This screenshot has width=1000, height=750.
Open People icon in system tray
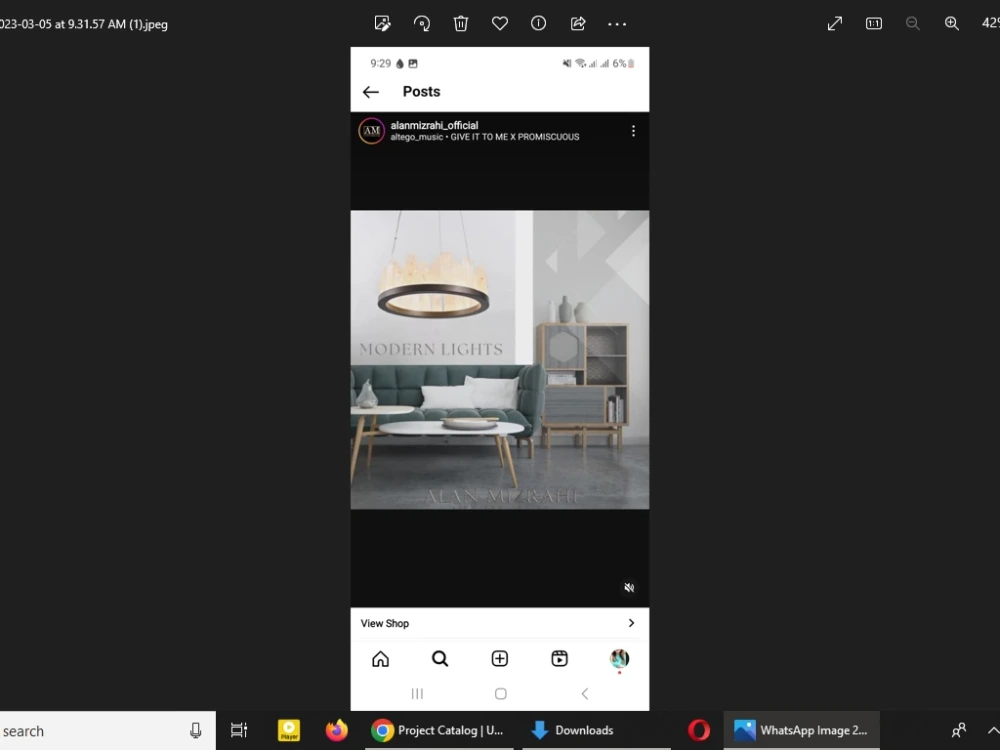pos(959,730)
